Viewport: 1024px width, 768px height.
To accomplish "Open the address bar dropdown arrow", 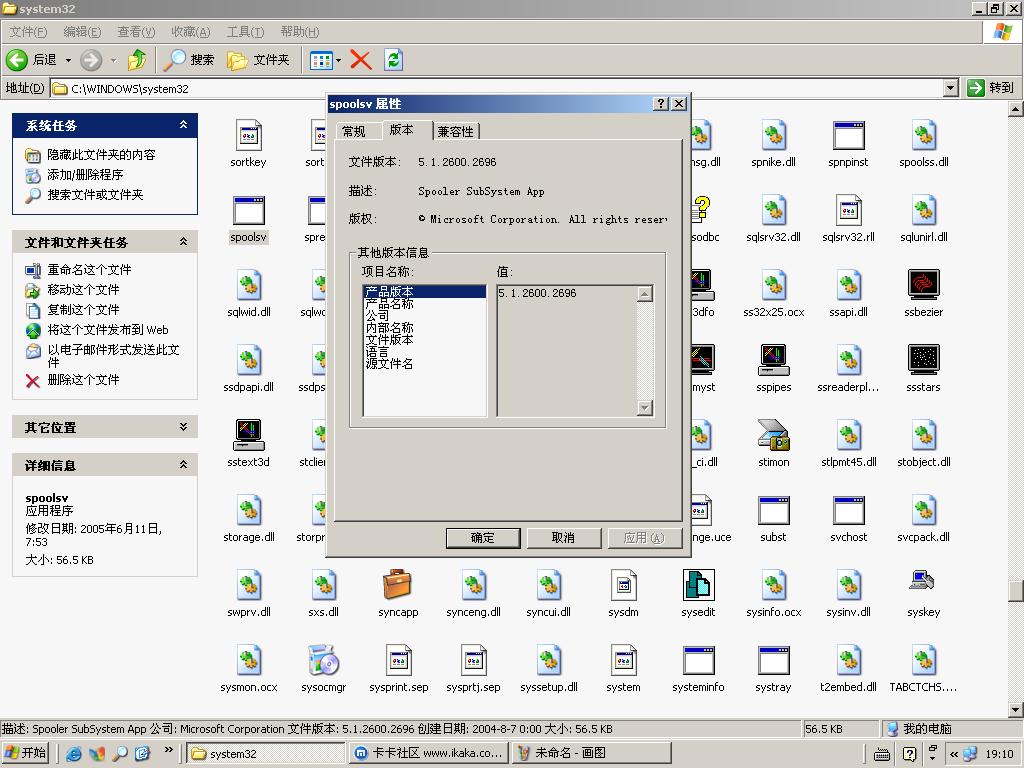I will point(950,88).
